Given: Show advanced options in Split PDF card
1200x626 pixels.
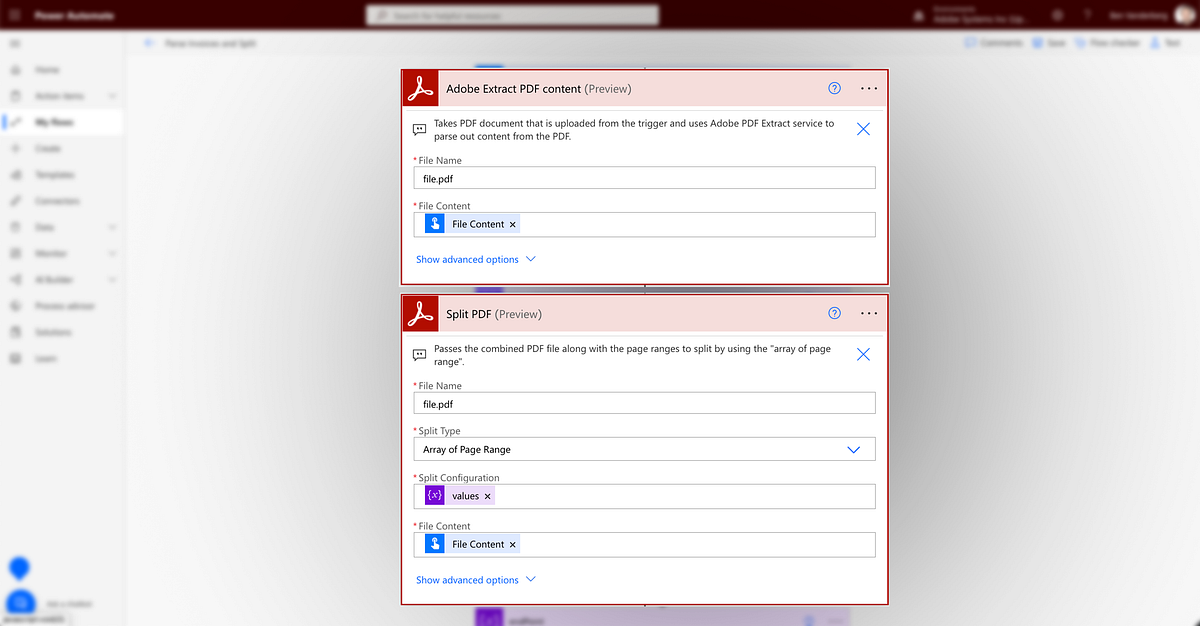Looking at the screenshot, I should click(x=467, y=580).
